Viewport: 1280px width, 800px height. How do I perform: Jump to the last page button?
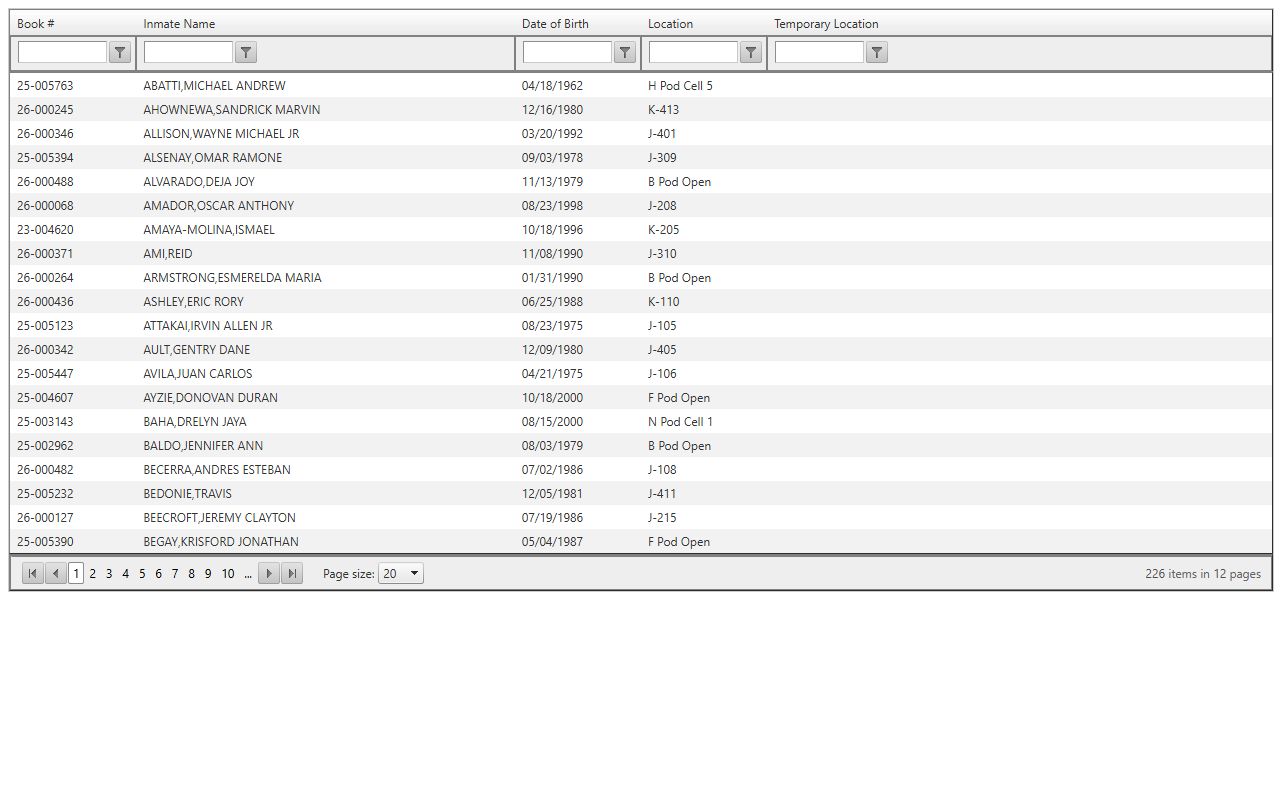click(292, 574)
